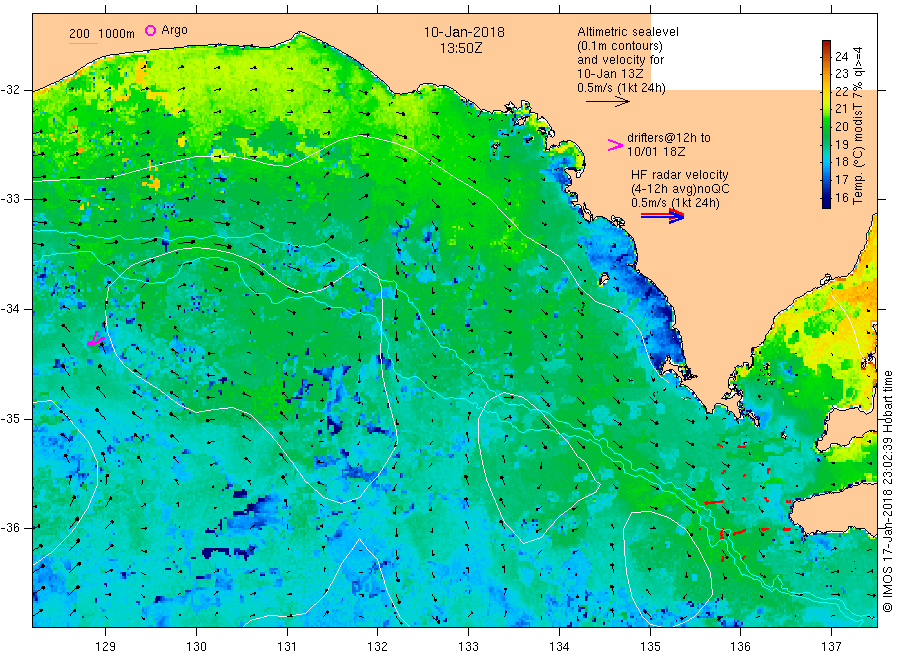Click the 'Altimetric sealevel' legend text
The height and width of the screenshot is (660, 900).
click(x=627, y=32)
